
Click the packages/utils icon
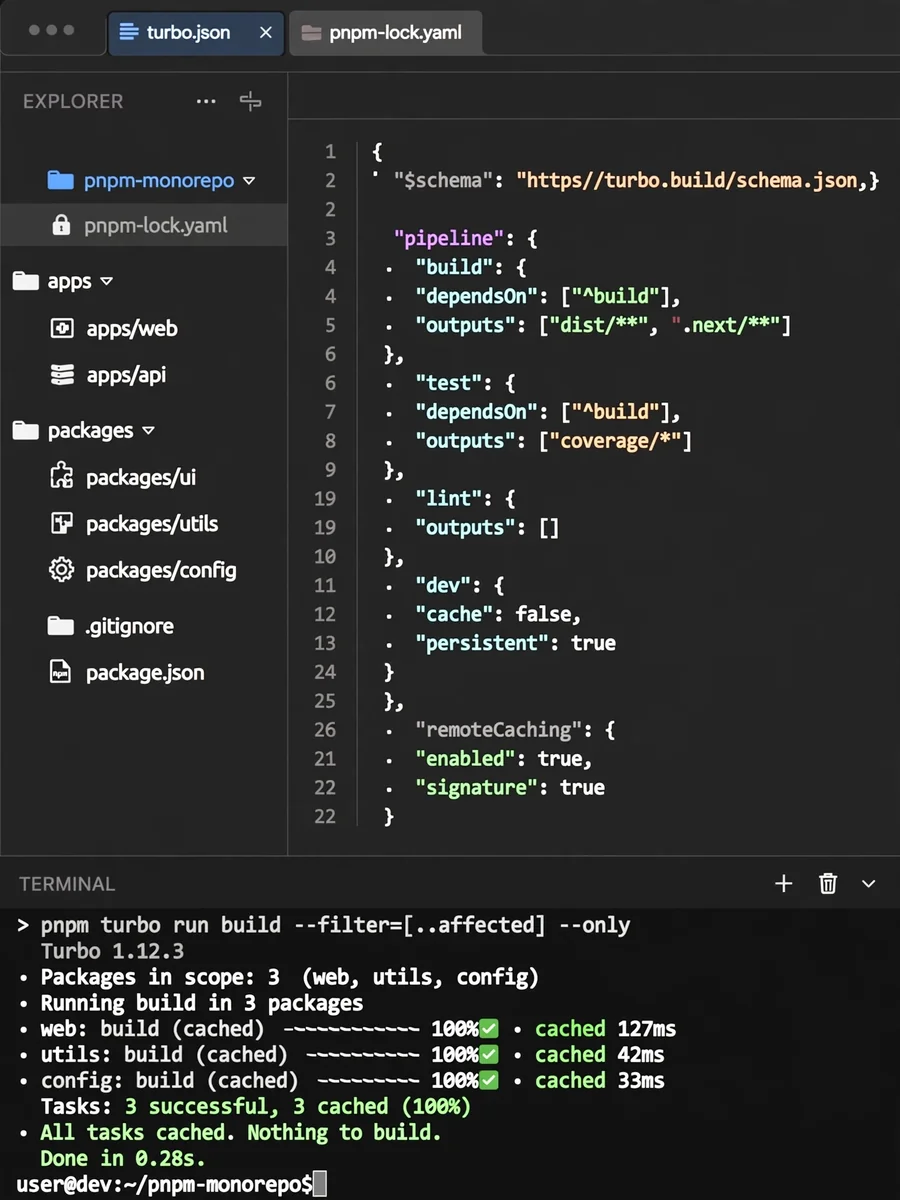click(x=62, y=523)
